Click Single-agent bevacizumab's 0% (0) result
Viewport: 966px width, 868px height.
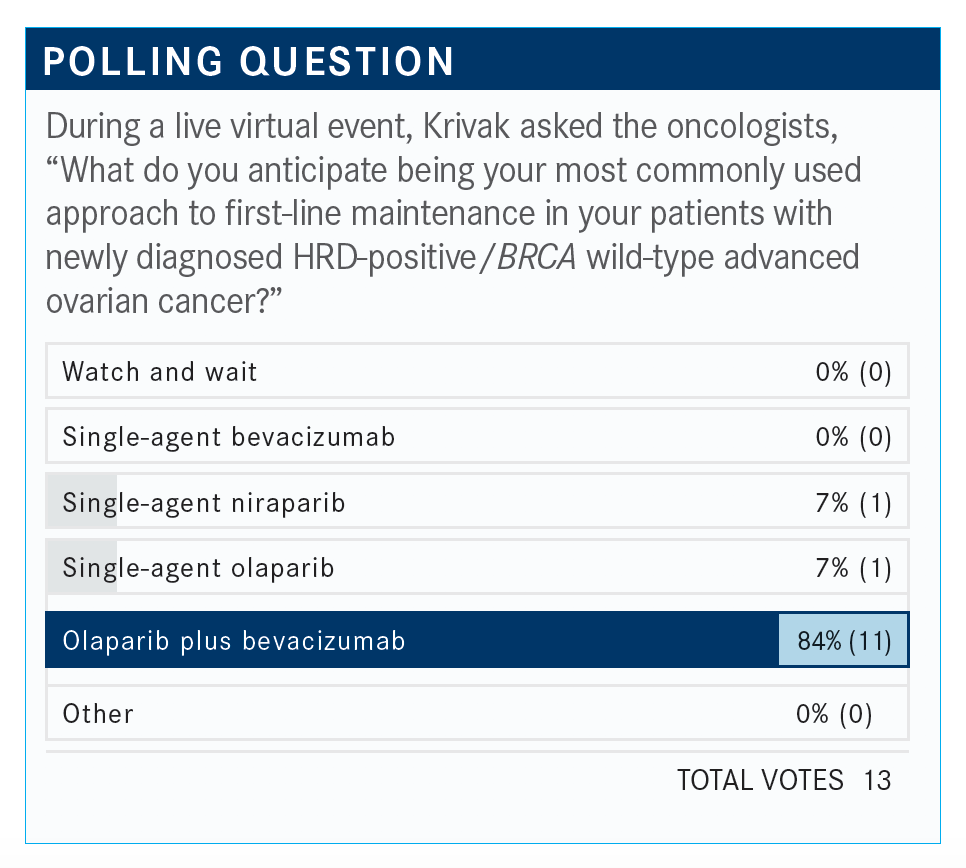(x=853, y=437)
